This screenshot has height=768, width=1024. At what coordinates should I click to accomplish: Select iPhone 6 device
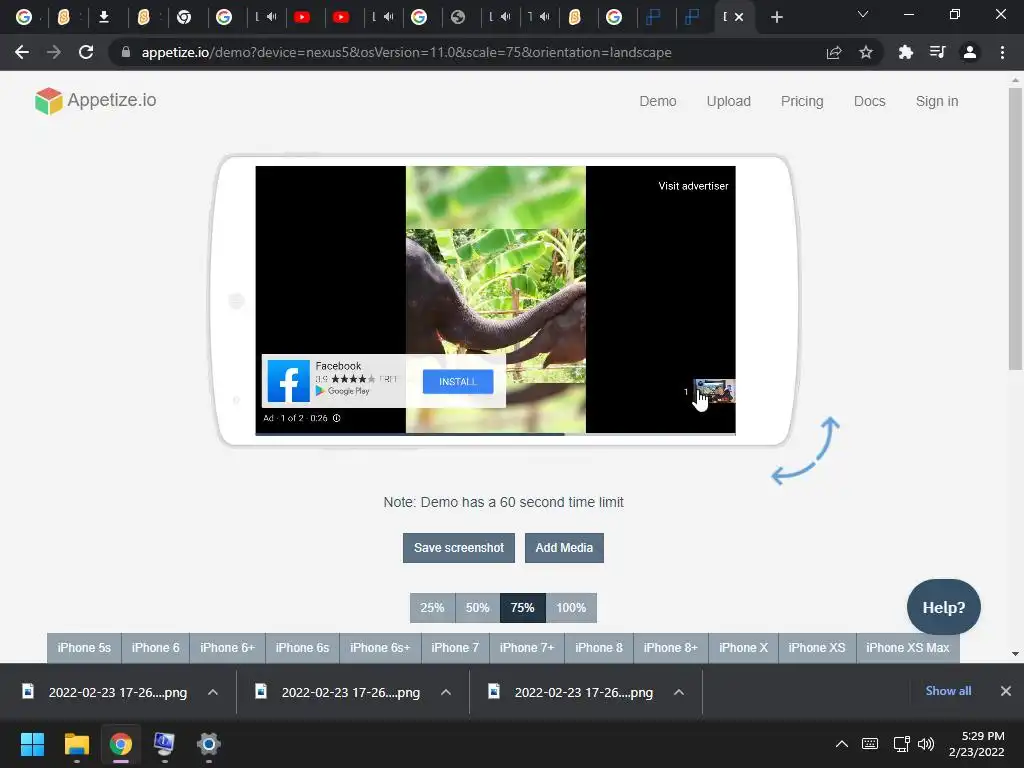point(155,648)
